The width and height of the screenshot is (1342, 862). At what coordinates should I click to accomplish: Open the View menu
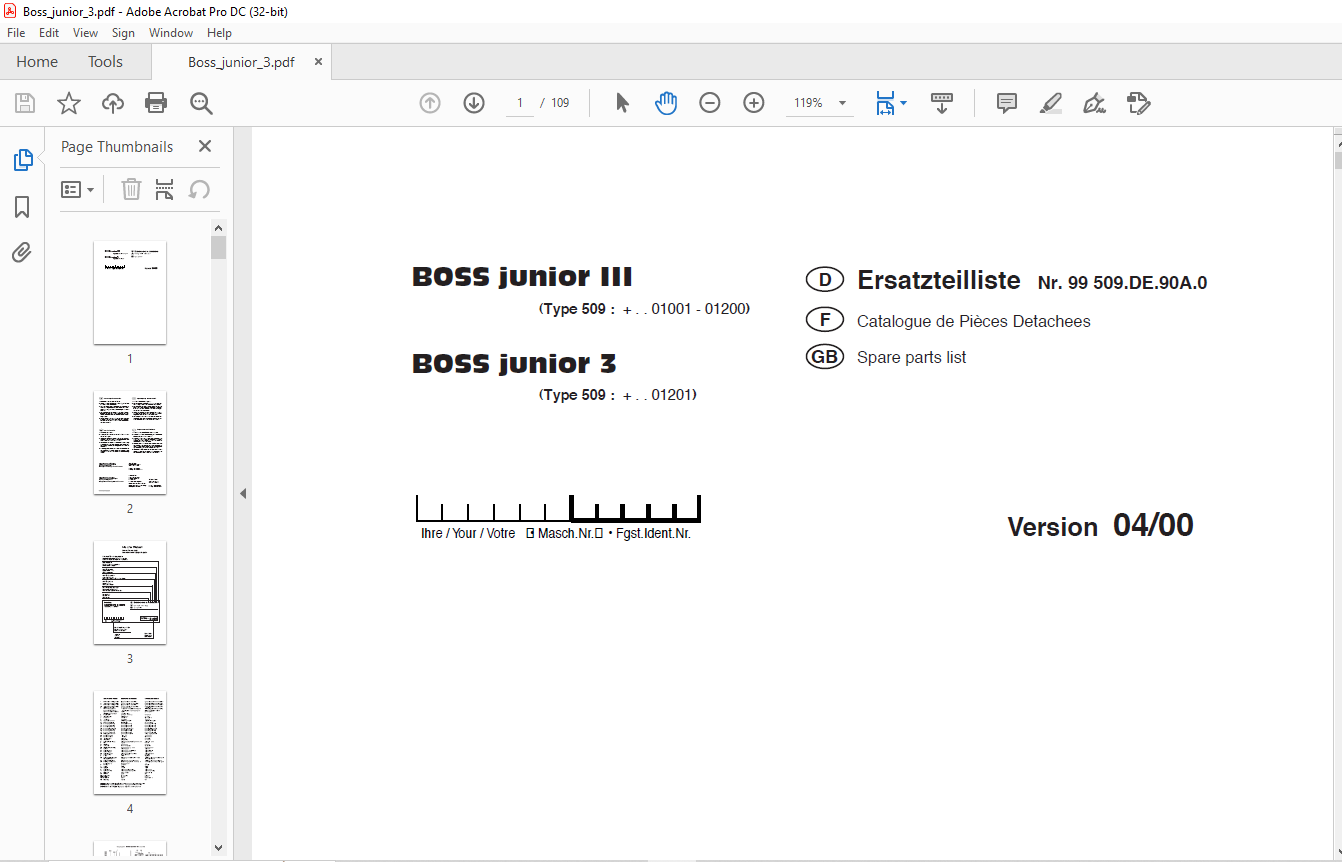tap(85, 33)
